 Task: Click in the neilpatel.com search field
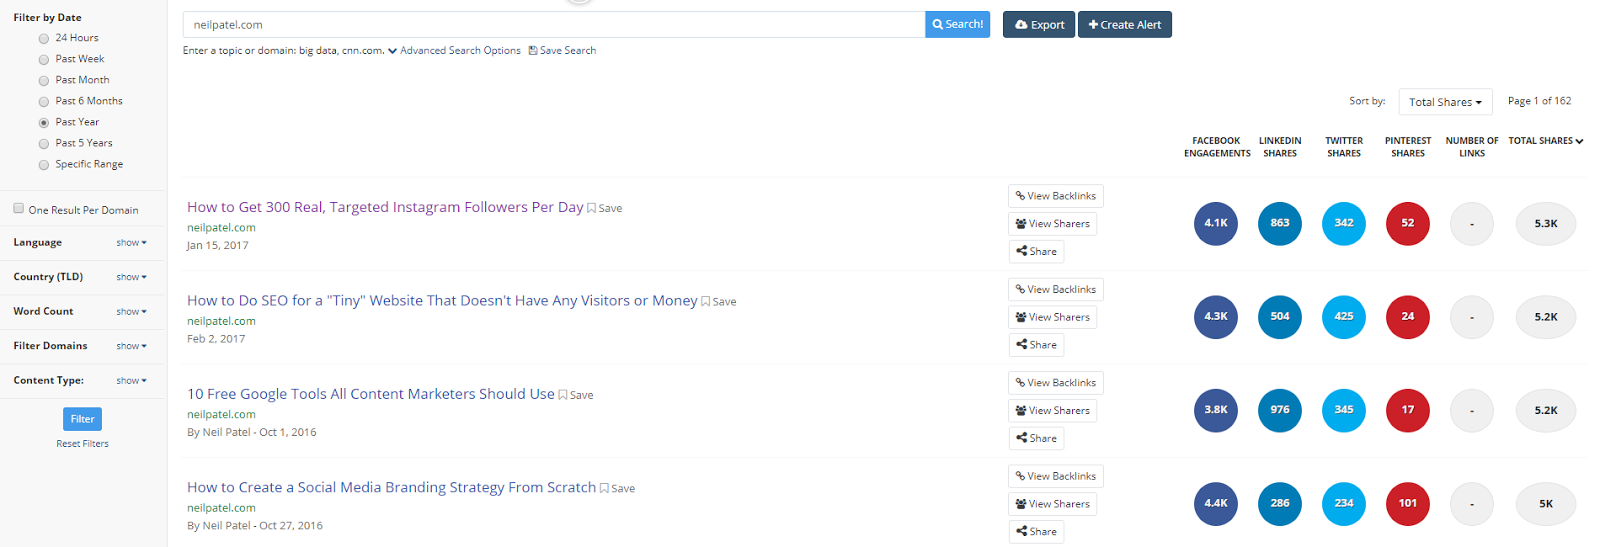554,24
